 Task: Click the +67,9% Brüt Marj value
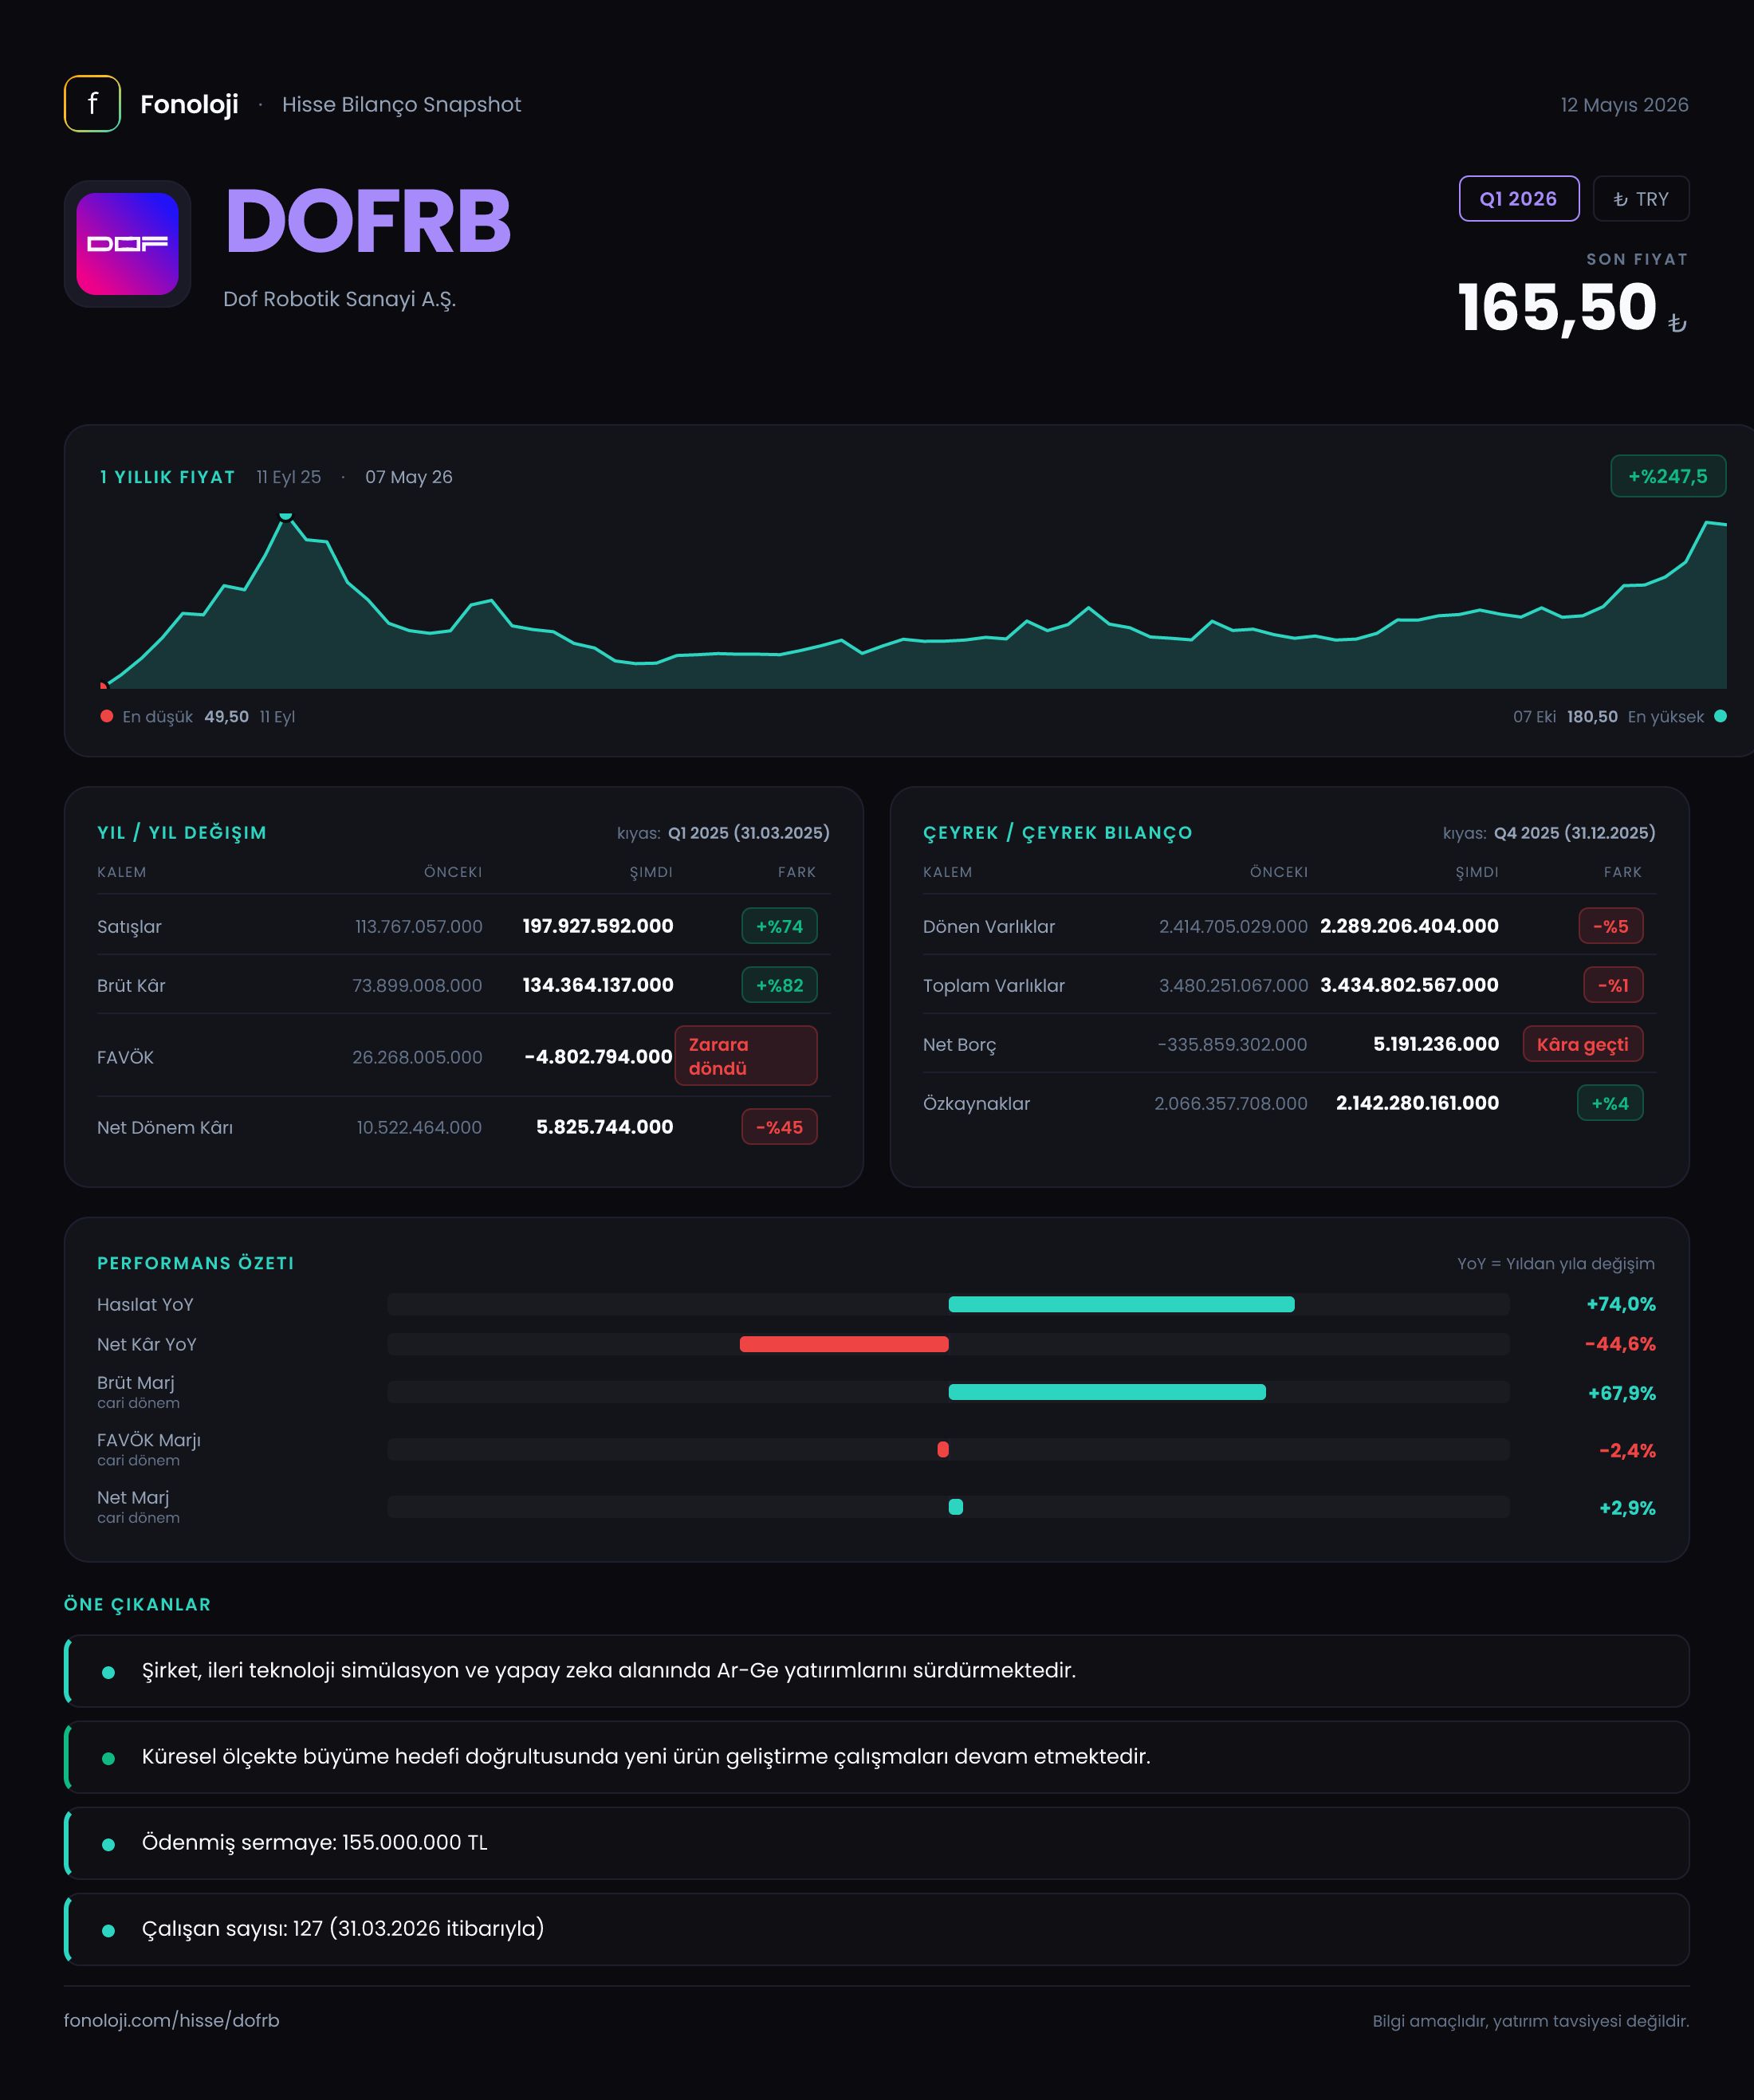click(1622, 1393)
